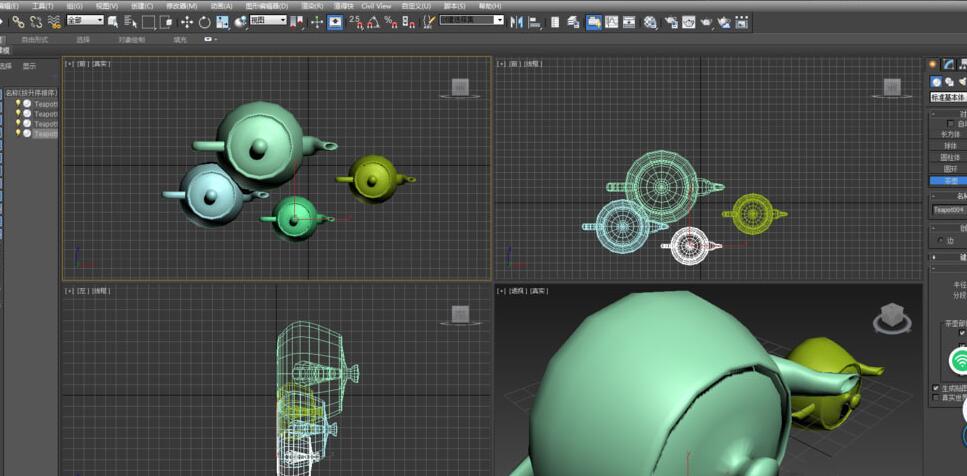The width and height of the screenshot is (967, 476).
Task: Open the Material Editor icon
Action: (x=650, y=21)
